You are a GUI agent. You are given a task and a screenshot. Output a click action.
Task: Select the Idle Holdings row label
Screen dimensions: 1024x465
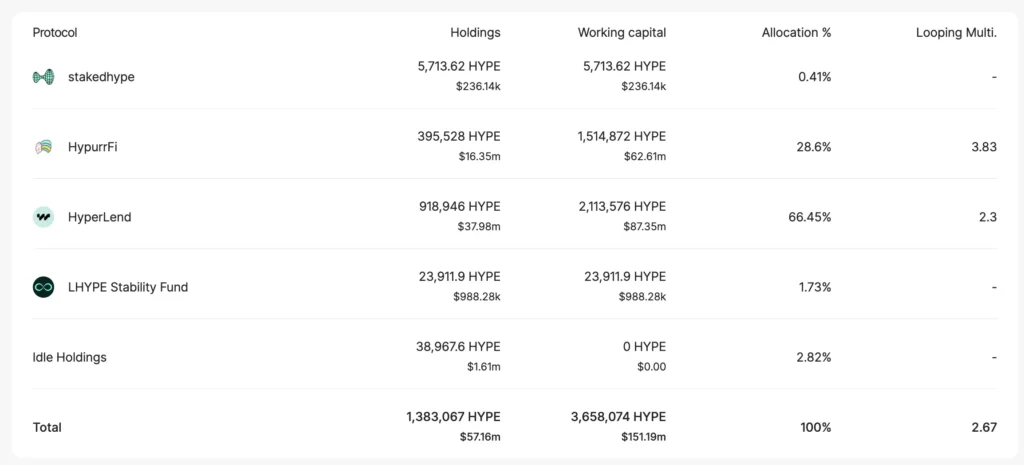point(69,357)
